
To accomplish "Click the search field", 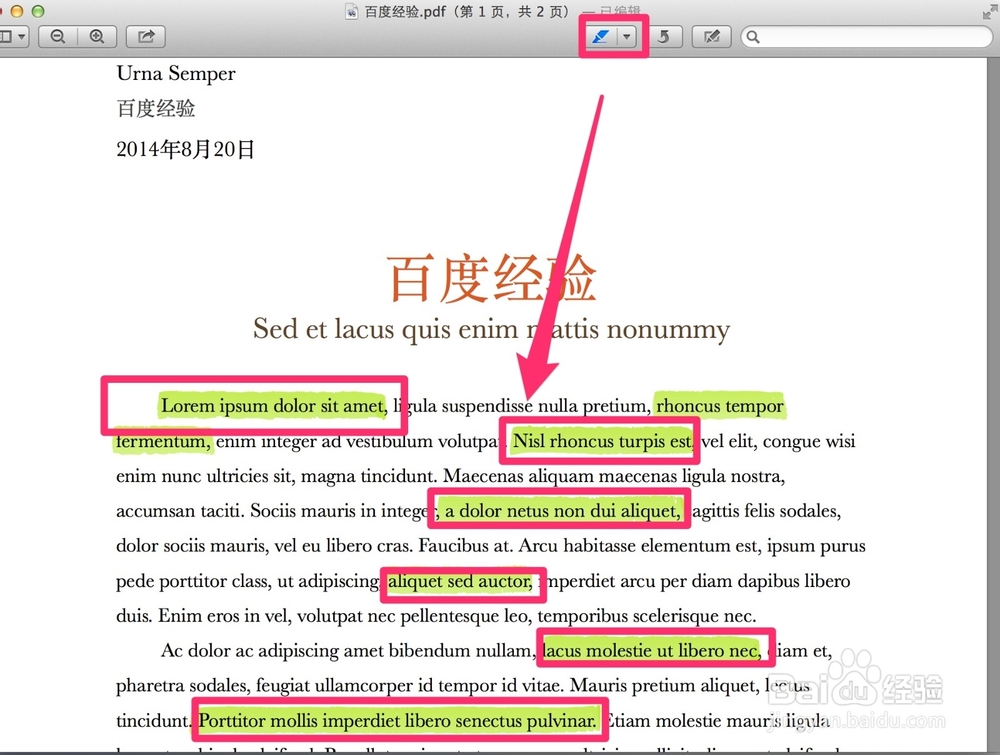I will coord(867,36).
